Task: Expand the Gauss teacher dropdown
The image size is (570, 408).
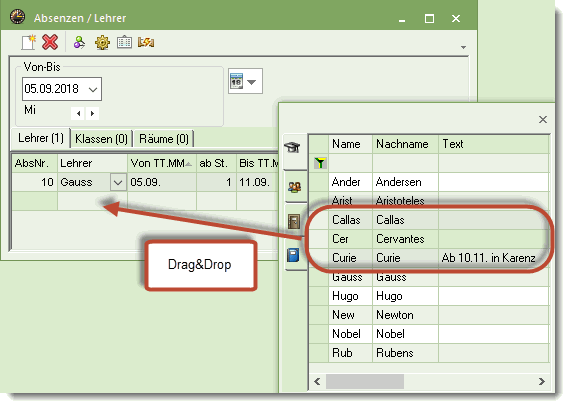Action: [x=118, y=182]
